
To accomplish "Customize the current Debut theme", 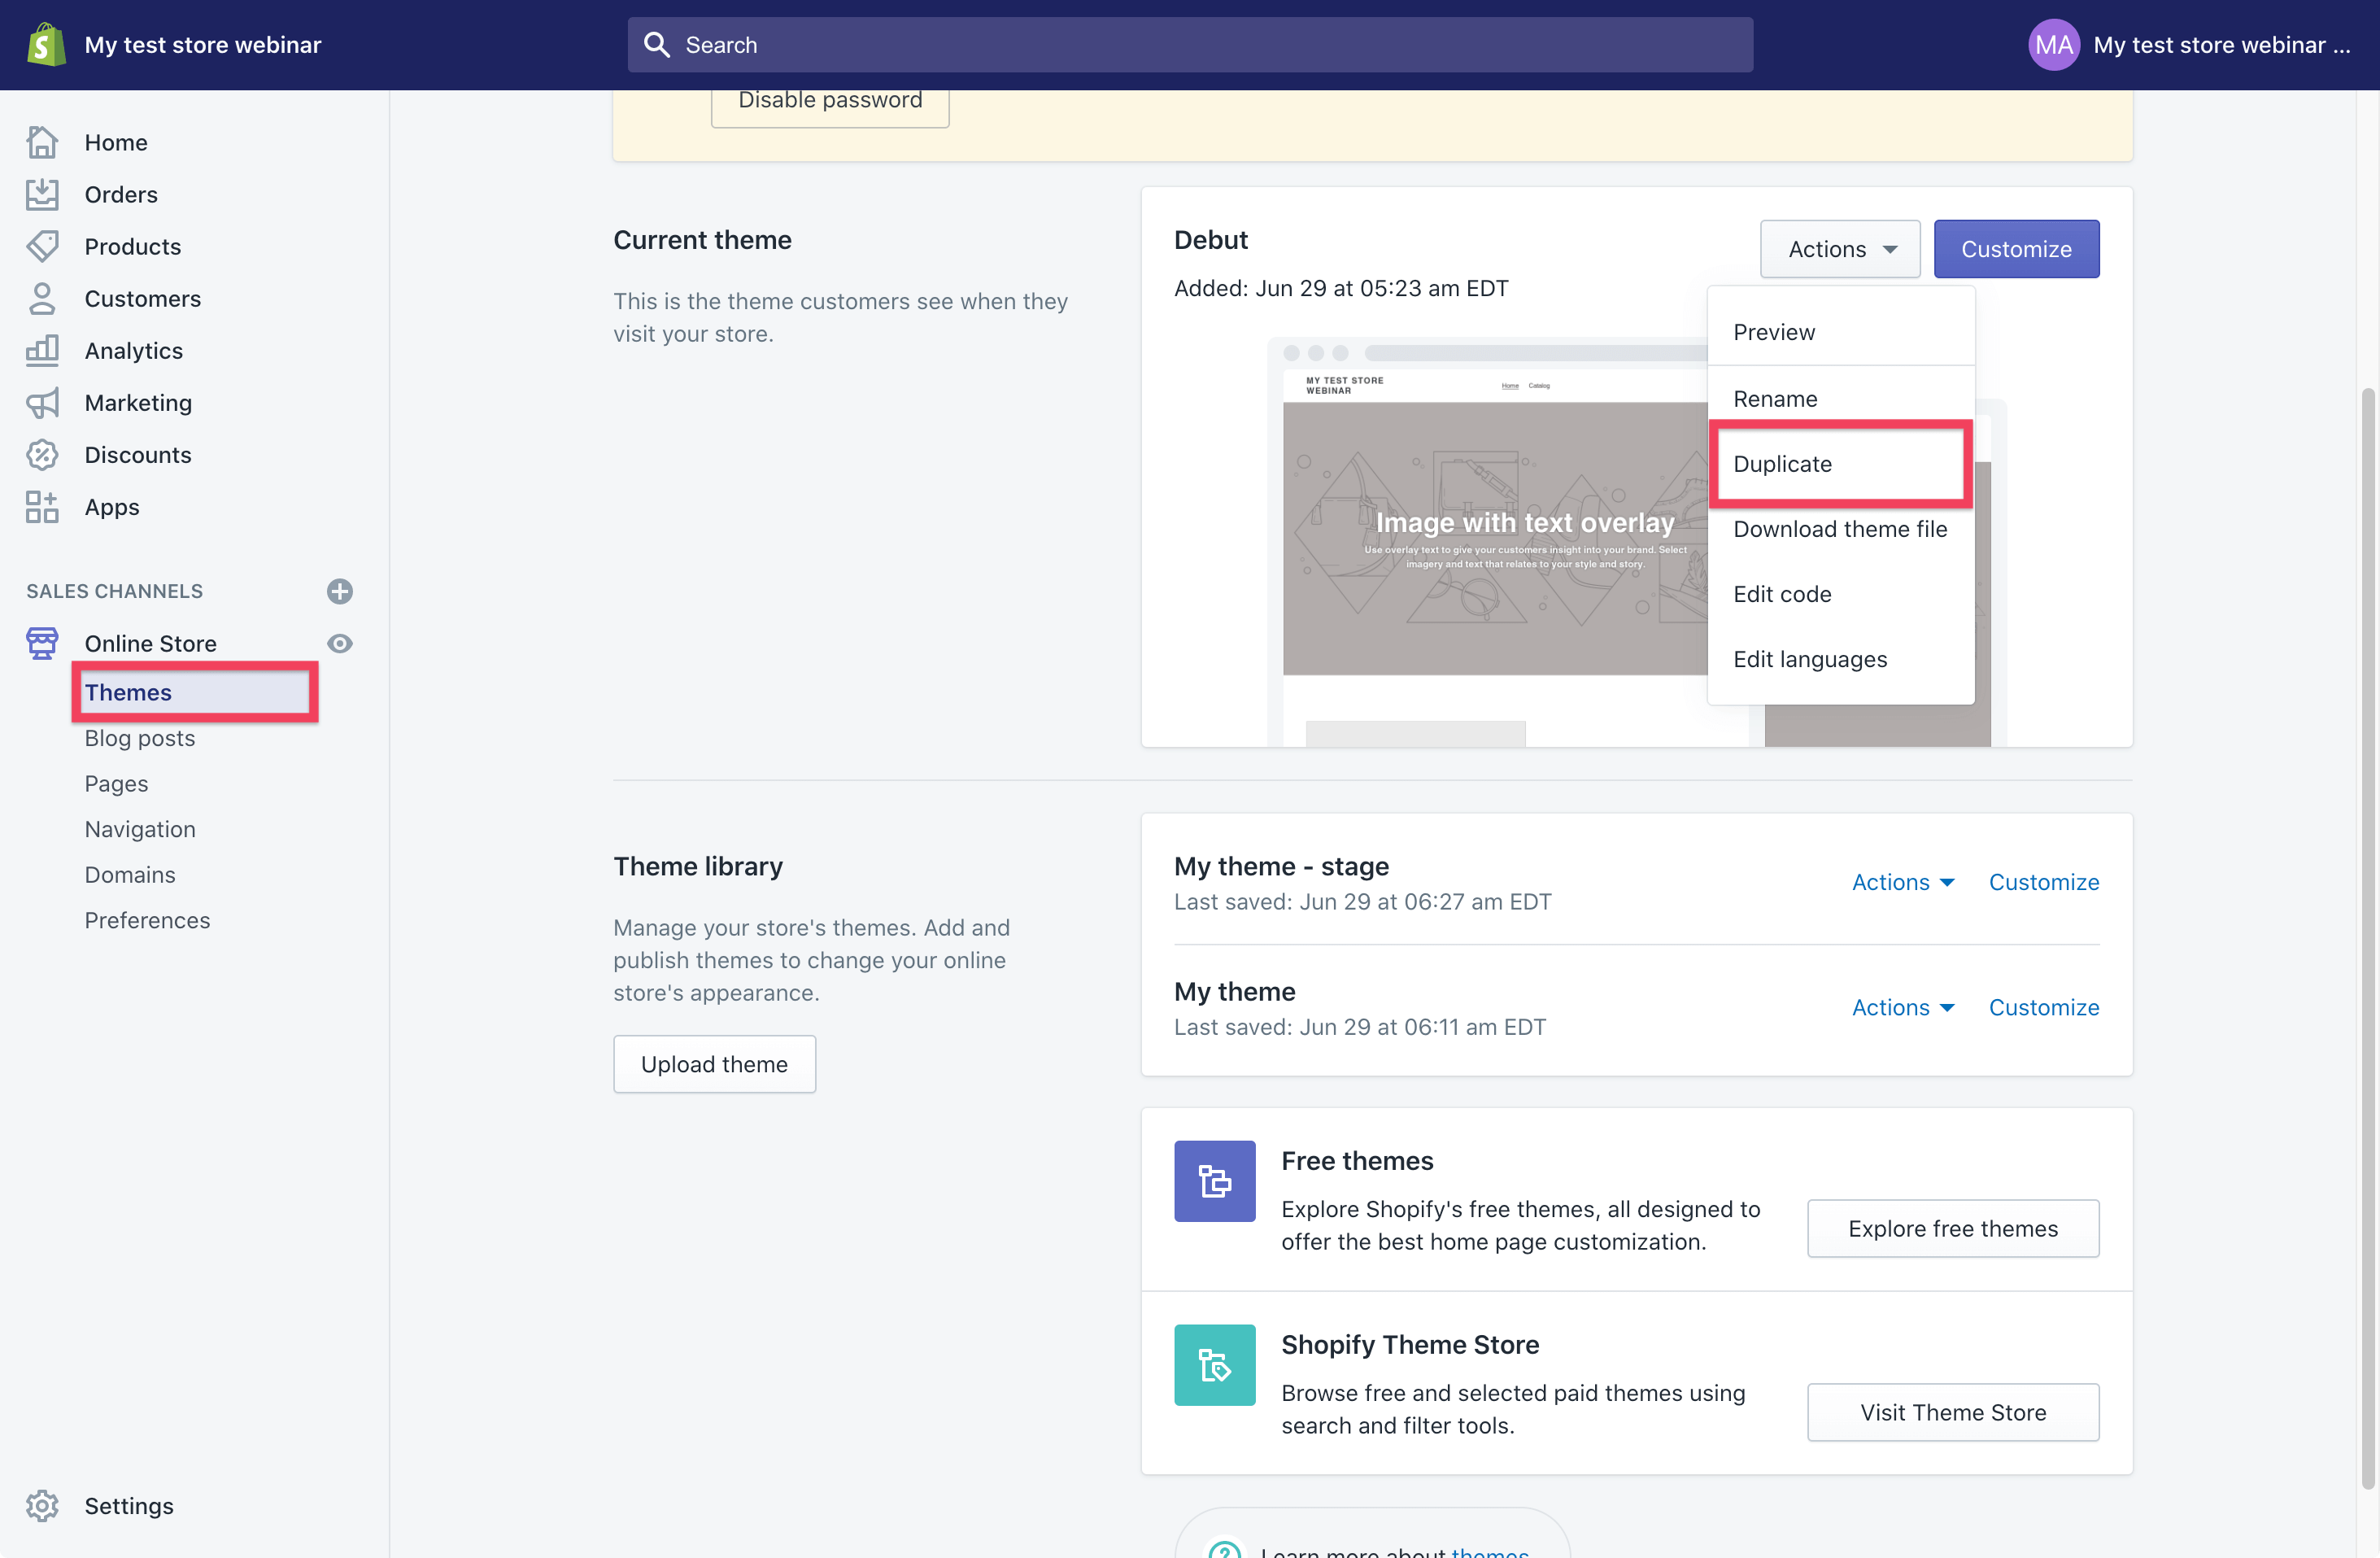I will [x=2016, y=249].
